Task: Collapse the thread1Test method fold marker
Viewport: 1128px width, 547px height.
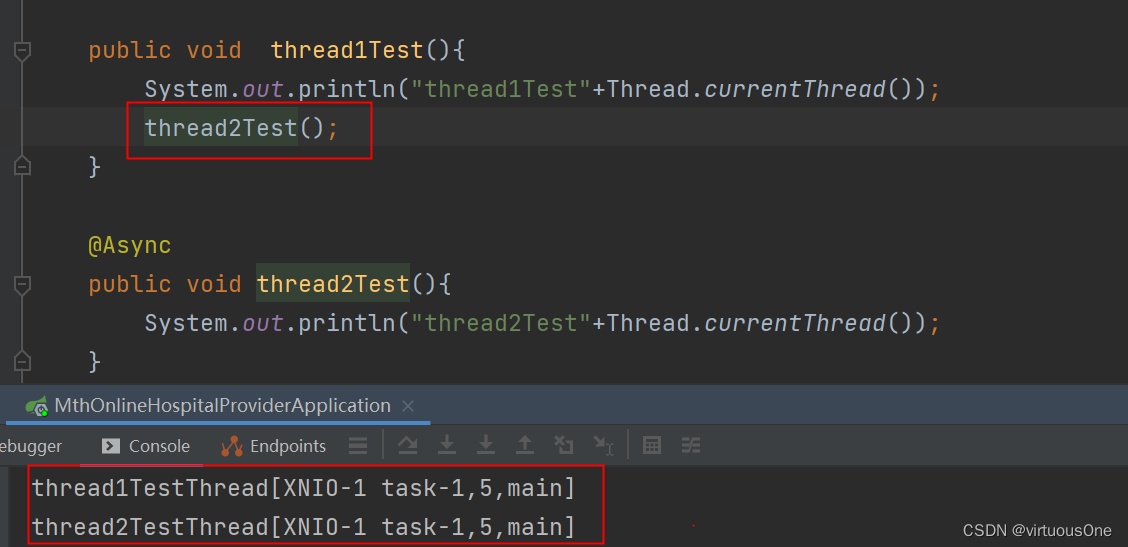Action: (x=22, y=50)
